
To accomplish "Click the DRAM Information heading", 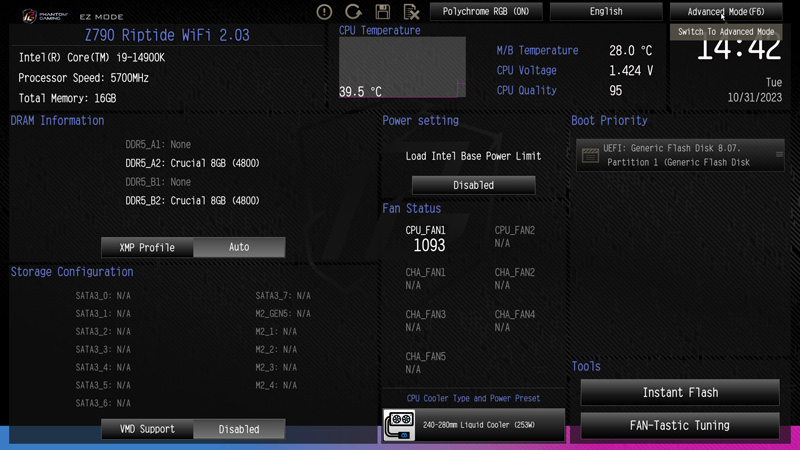I will click(57, 120).
